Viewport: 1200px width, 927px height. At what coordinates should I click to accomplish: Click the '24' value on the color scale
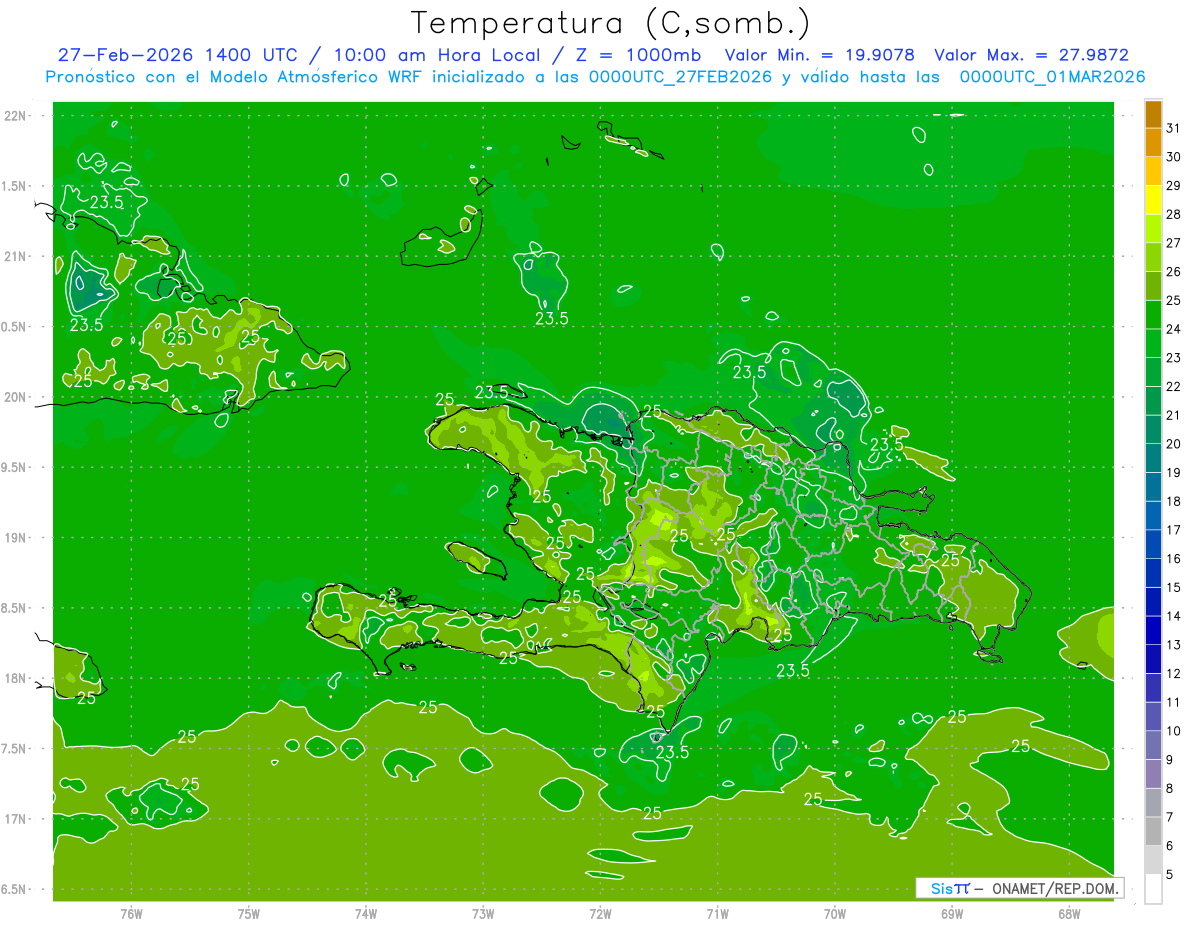1174,329
